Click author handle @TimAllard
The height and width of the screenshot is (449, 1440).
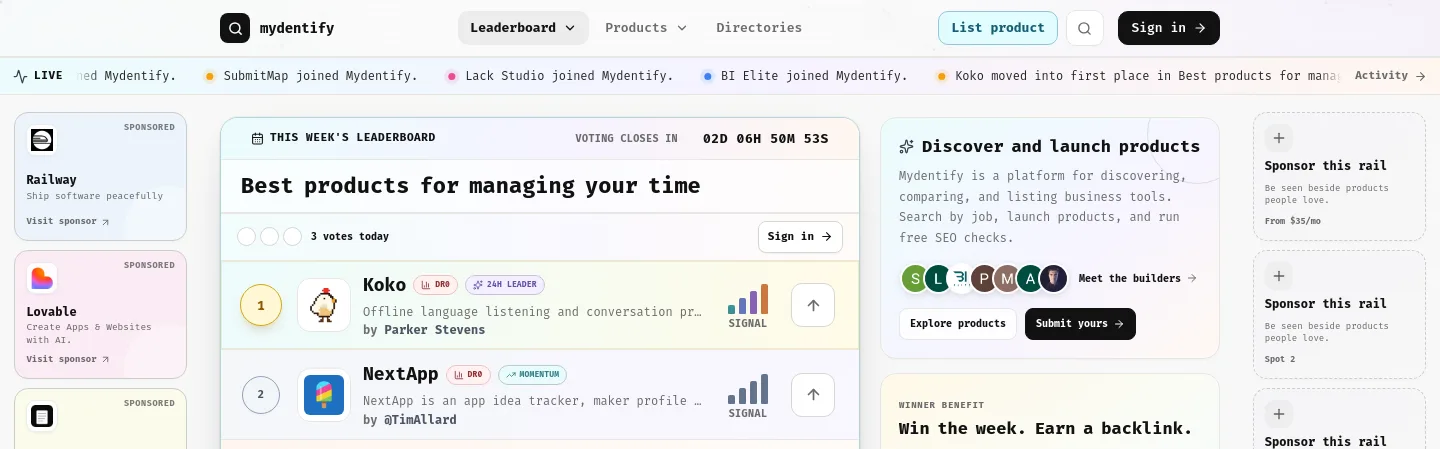(419, 420)
